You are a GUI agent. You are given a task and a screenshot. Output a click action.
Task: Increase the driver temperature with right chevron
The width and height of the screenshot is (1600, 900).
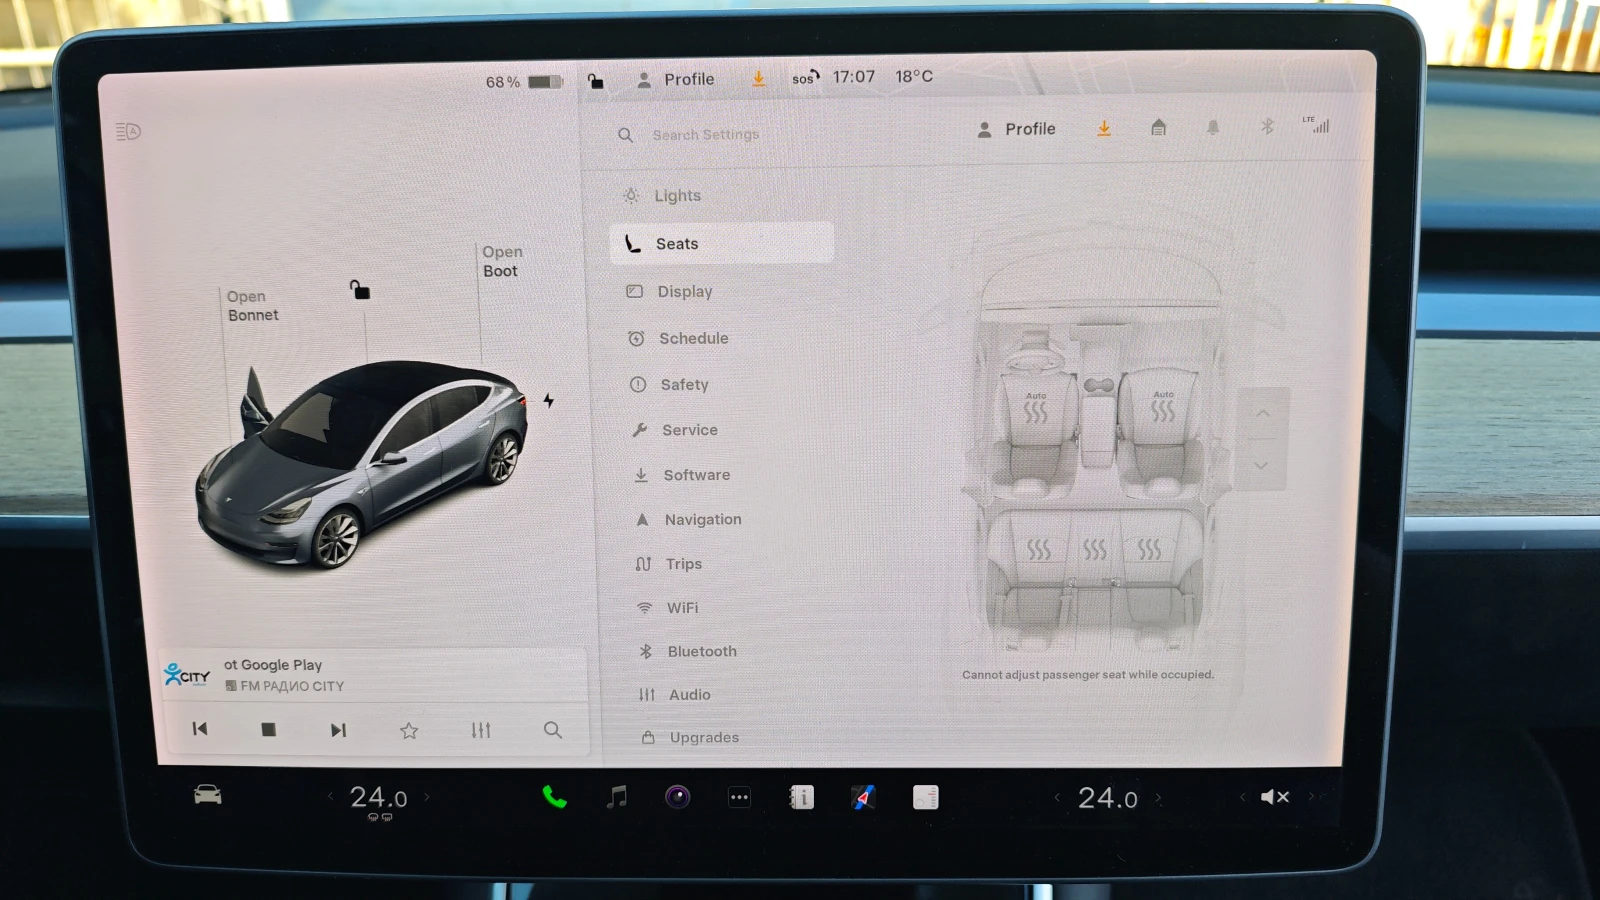[427, 797]
